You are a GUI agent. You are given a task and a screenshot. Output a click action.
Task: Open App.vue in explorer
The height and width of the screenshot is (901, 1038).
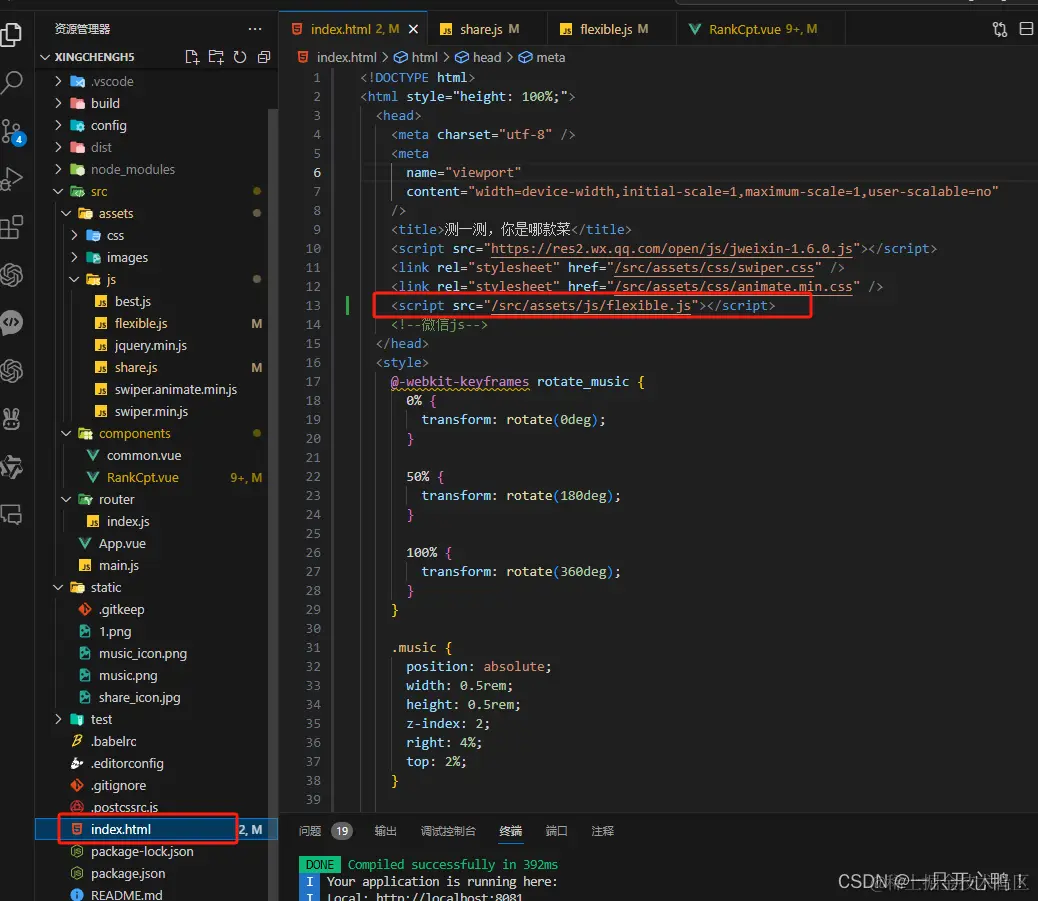point(156,543)
